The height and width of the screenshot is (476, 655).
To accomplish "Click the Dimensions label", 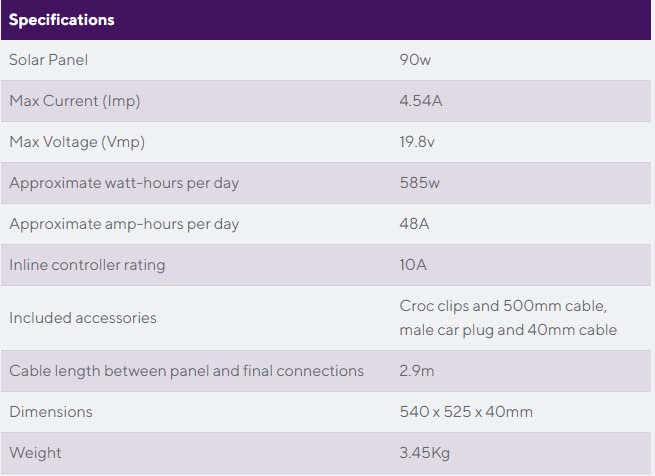I will [51, 412].
